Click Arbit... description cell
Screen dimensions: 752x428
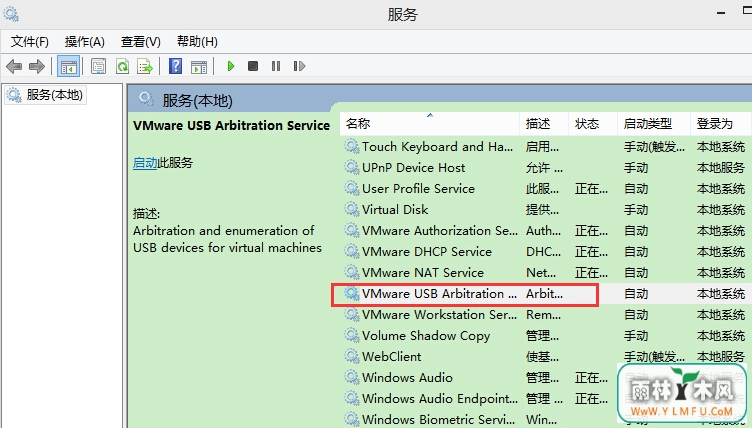point(544,294)
